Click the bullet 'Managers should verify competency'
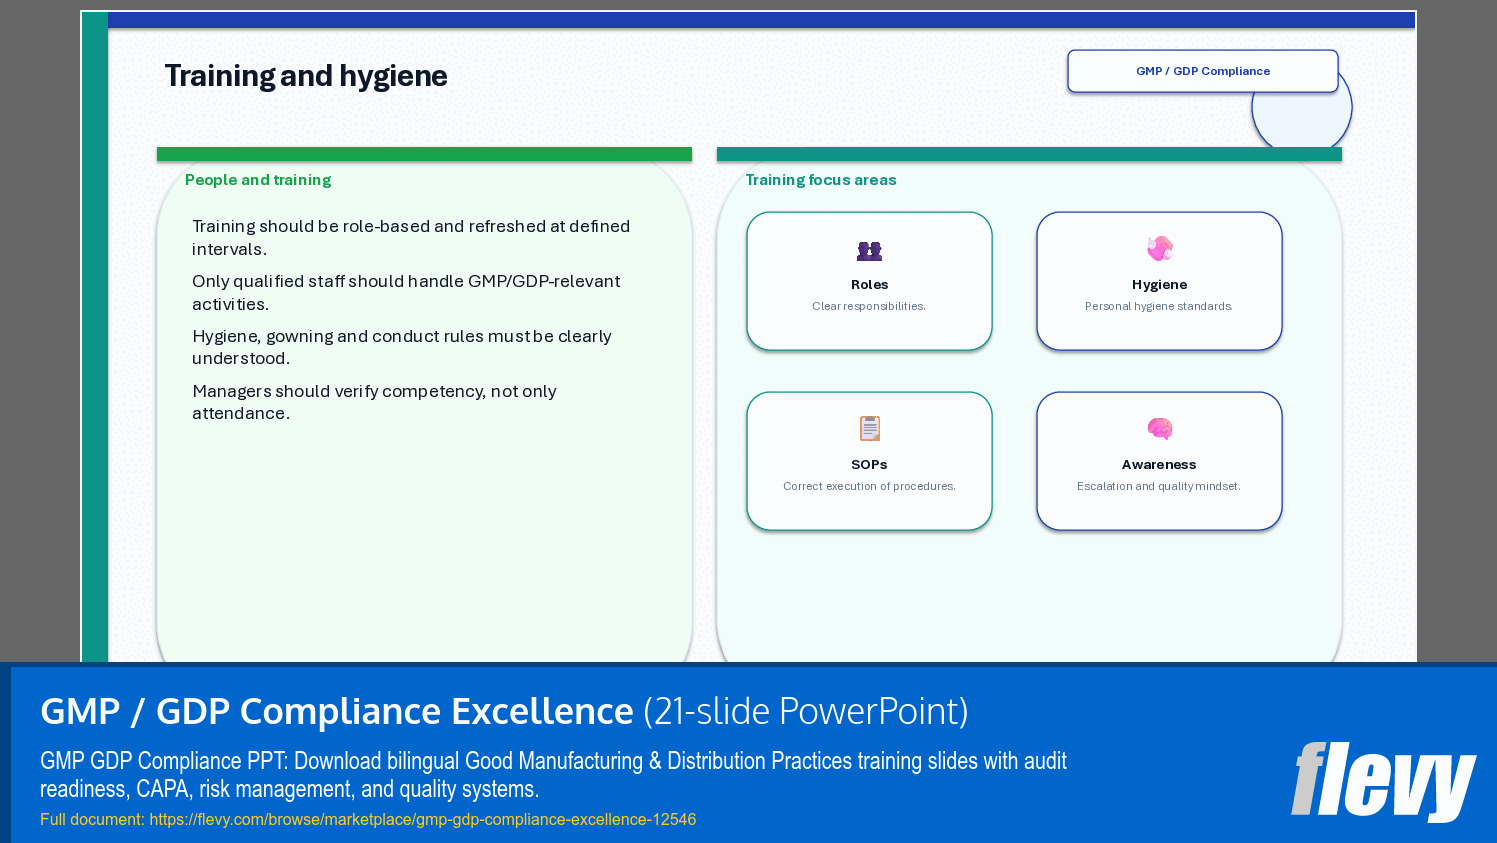1497x843 pixels. point(374,402)
